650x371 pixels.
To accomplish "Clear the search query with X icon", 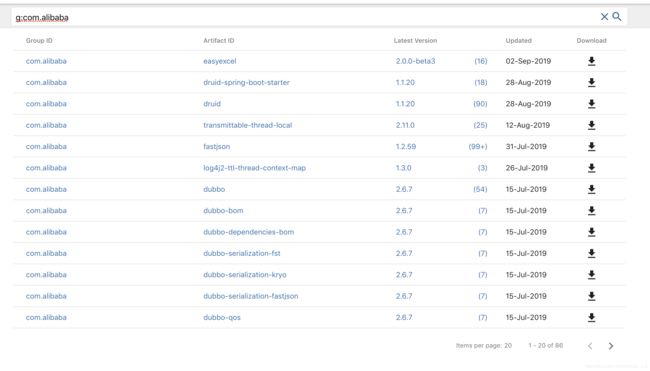I will tap(604, 17).
